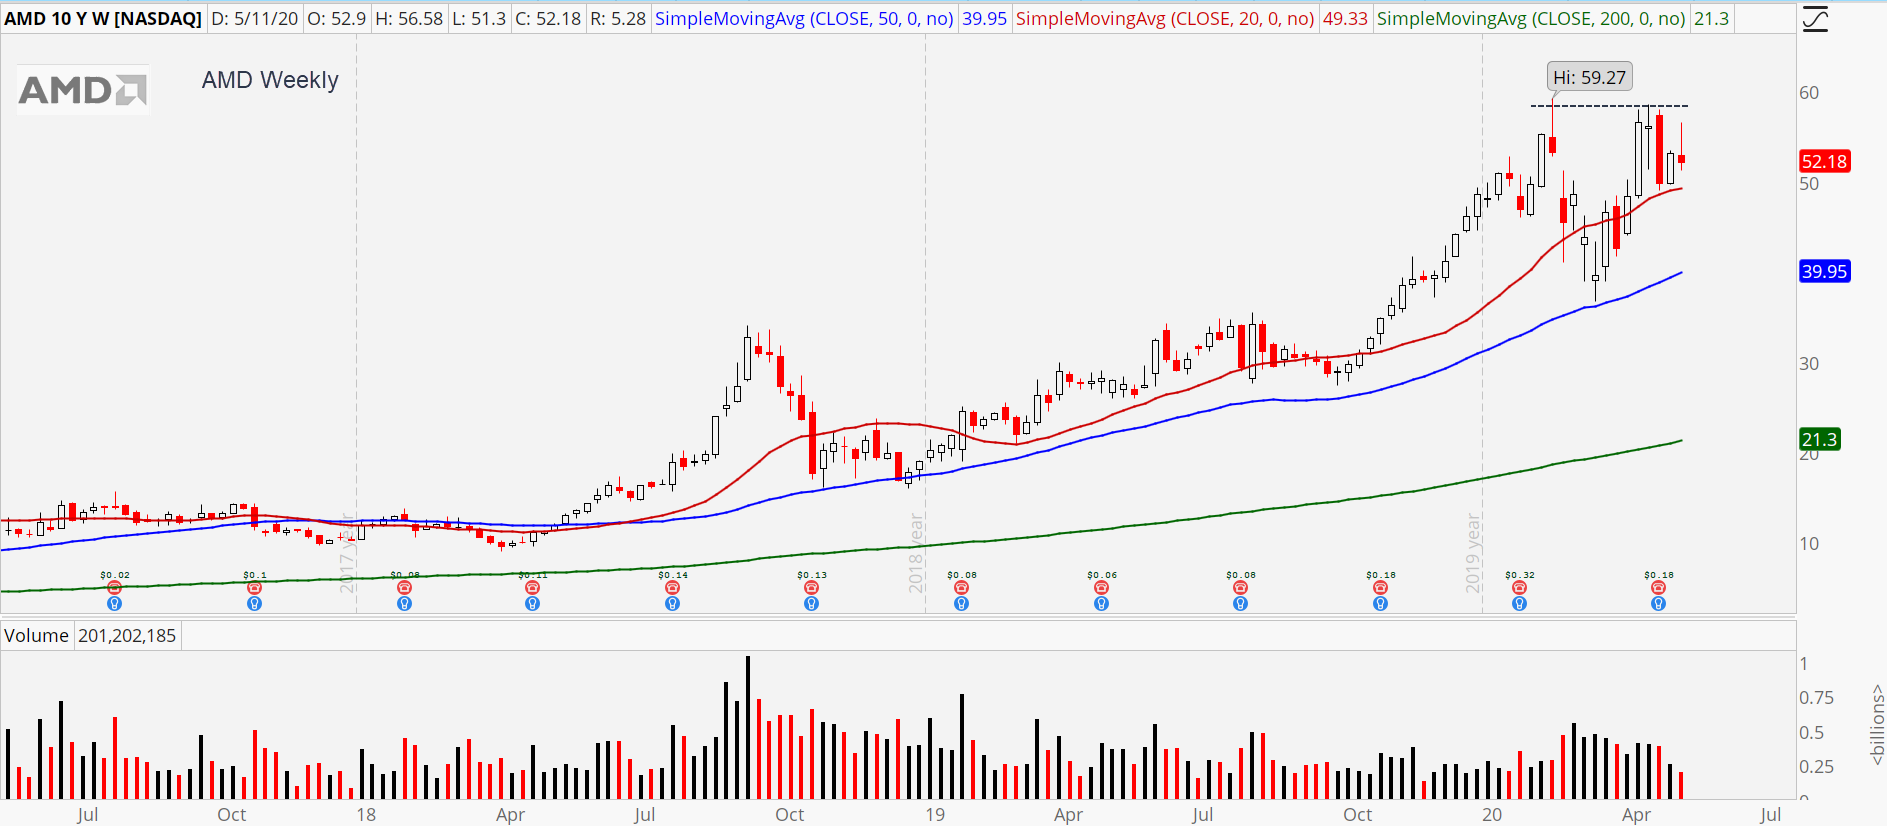Click the blue lightbulb icon under $0.13

coord(811,603)
